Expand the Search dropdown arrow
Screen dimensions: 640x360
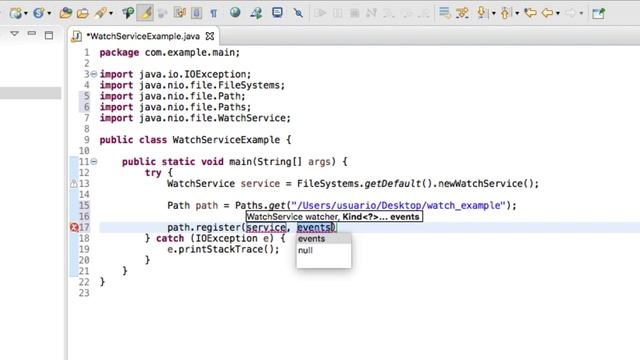[111, 13]
